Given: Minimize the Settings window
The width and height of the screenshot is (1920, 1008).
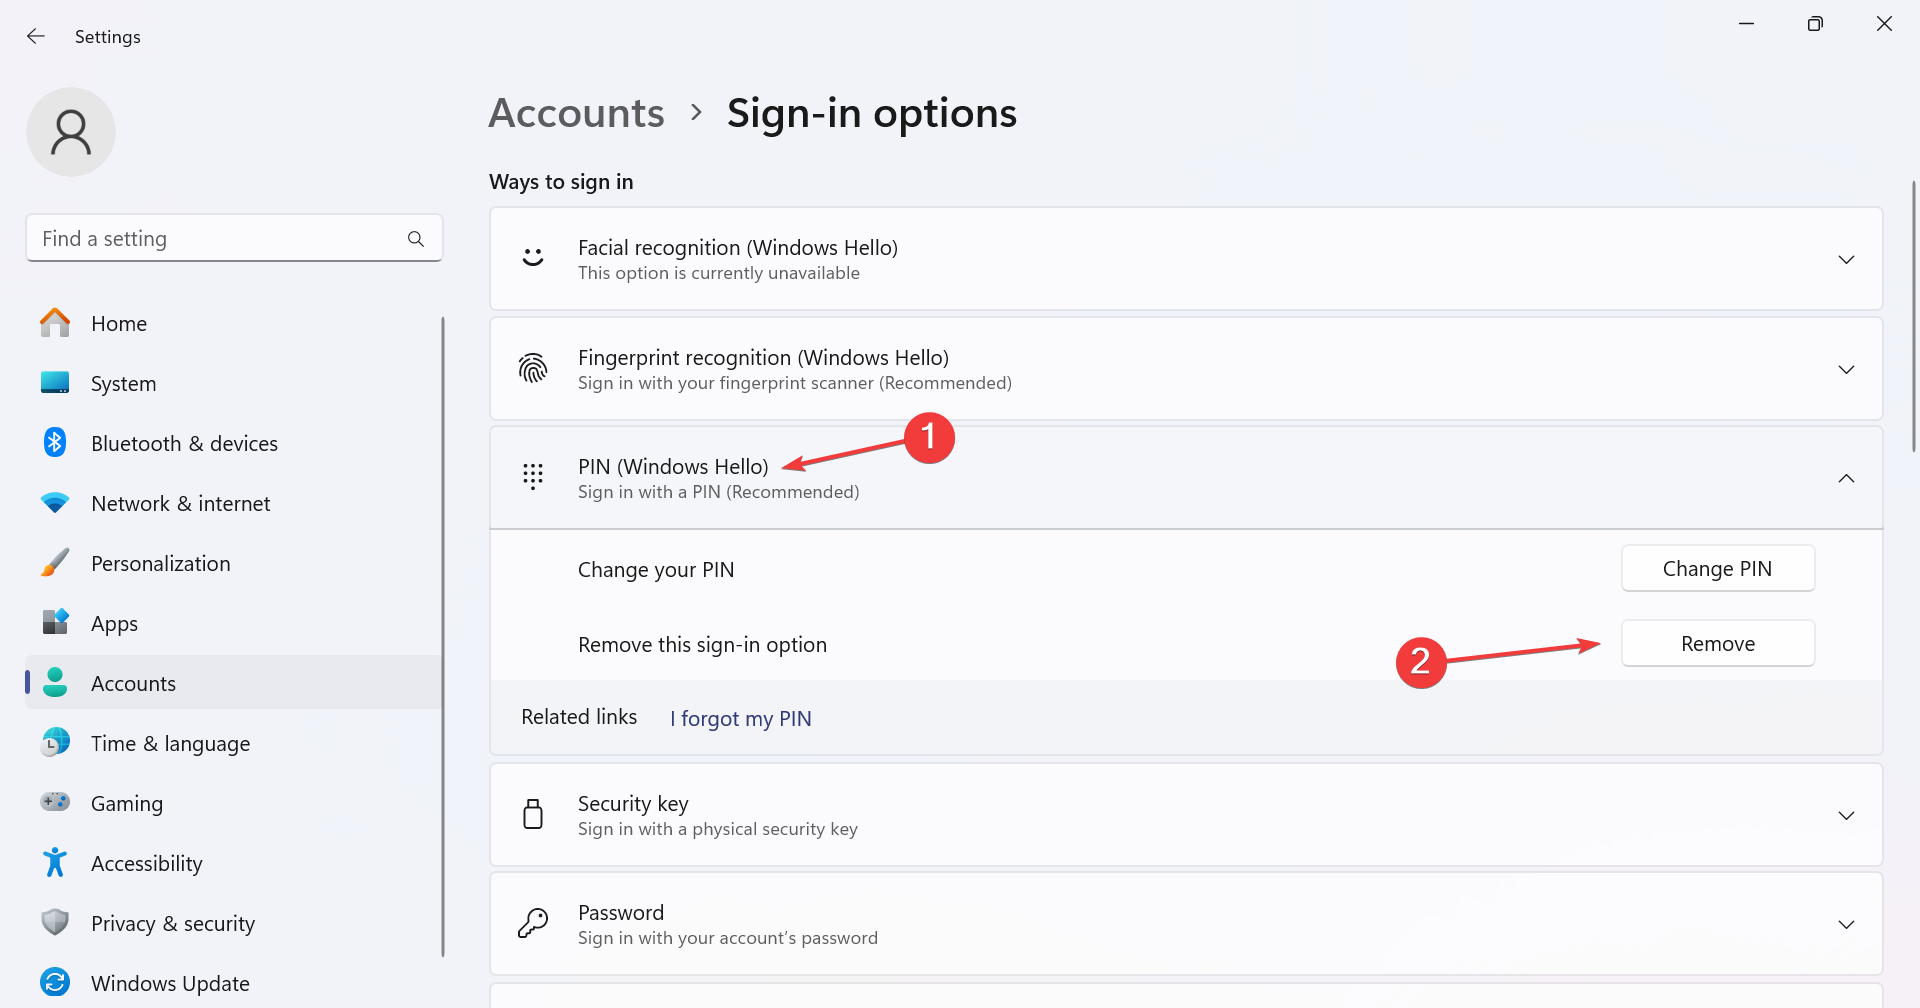Looking at the screenshot, I should coord(1747,23).
